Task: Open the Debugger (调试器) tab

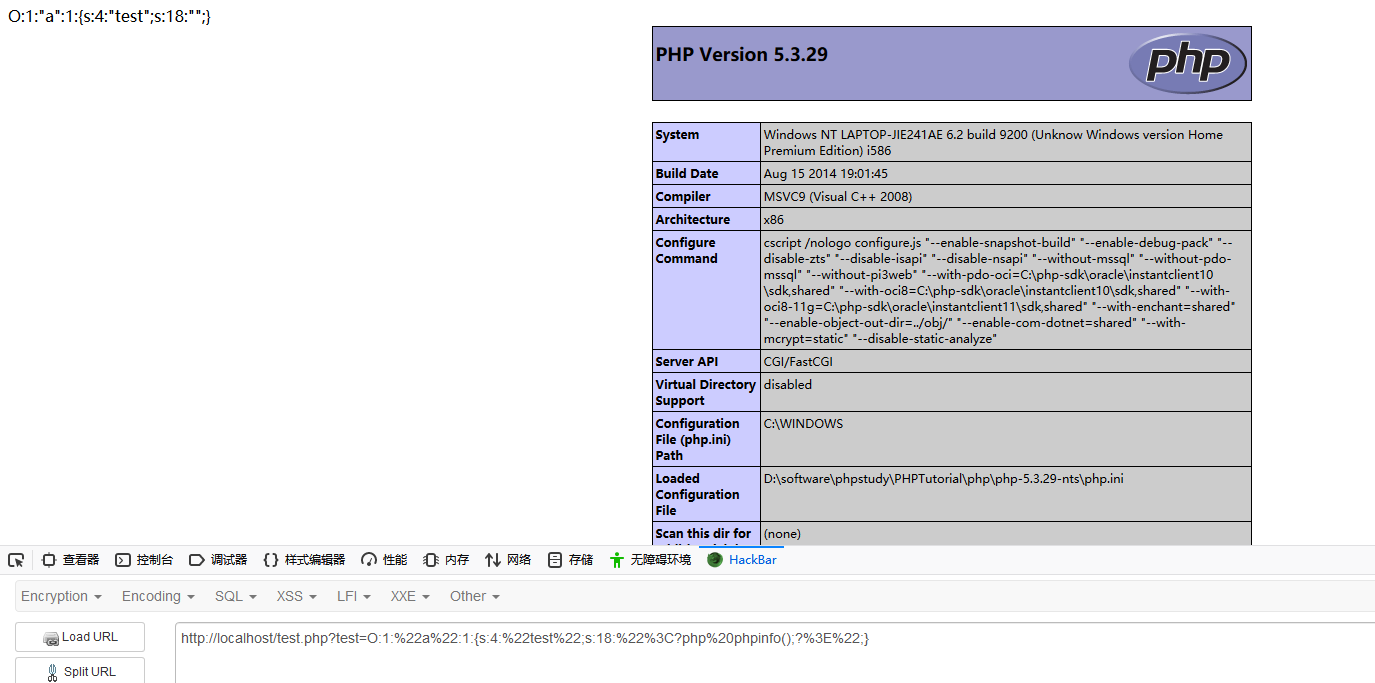Action: point(218,560)
